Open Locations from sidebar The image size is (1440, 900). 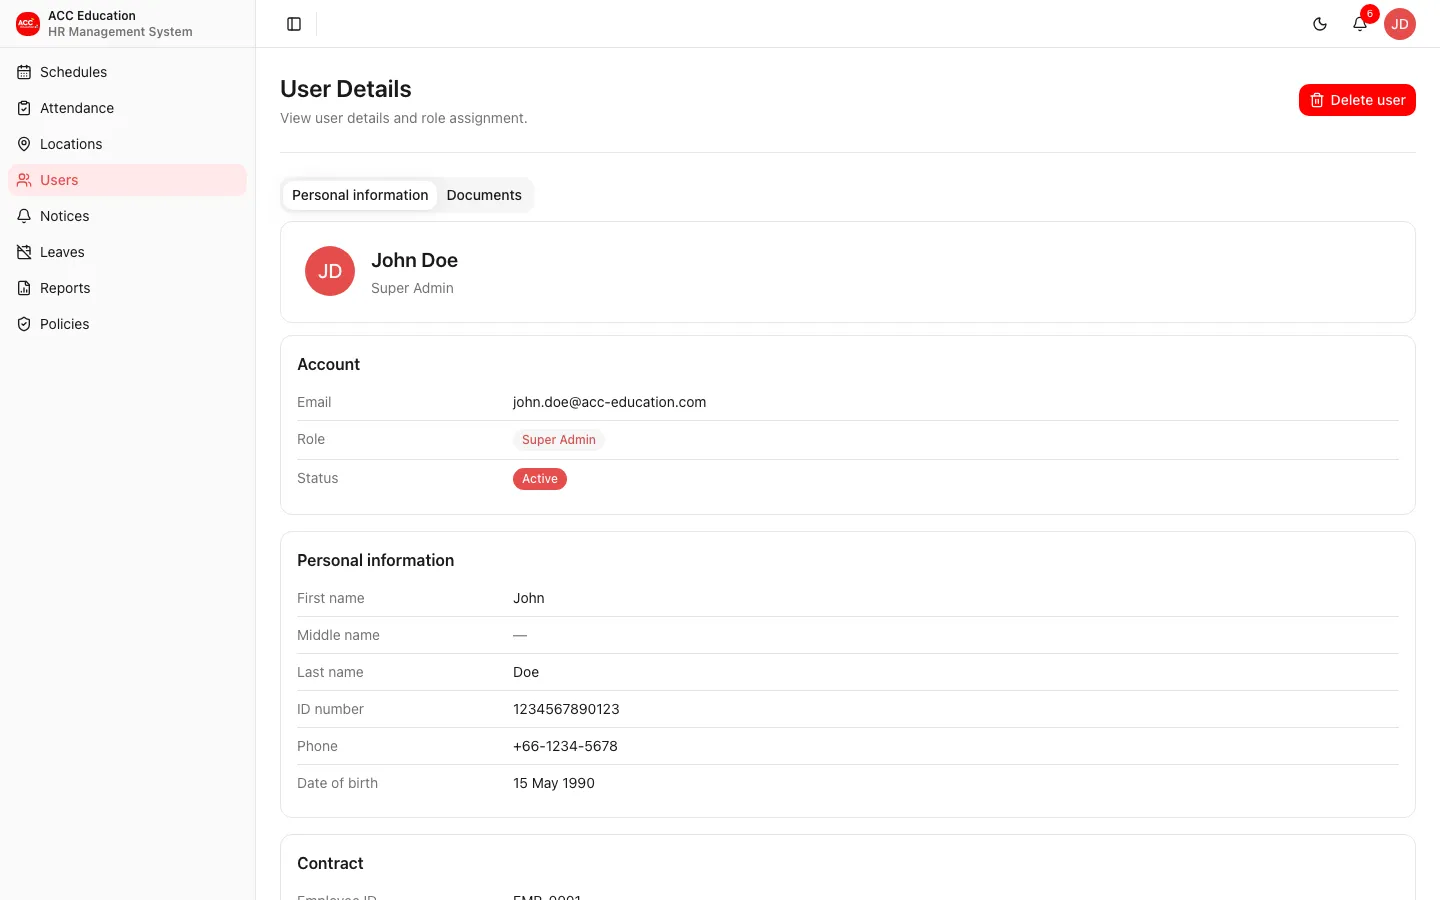click(127, 144)
